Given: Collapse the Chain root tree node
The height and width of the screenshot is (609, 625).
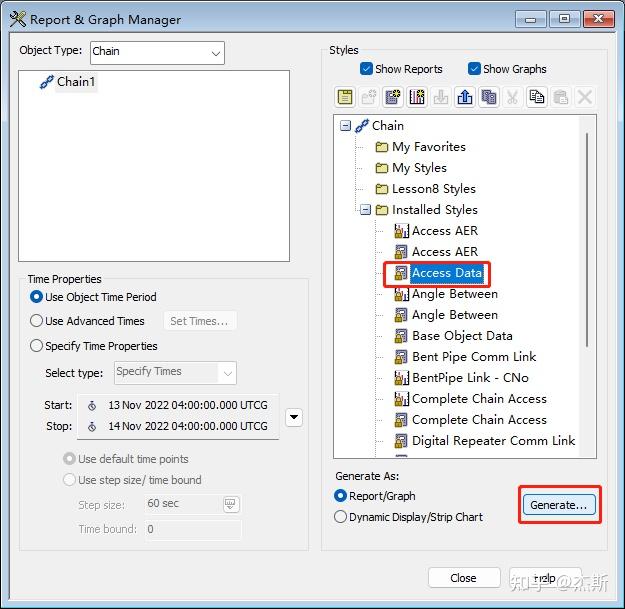Looking at the screenshot, I should 345,126.
